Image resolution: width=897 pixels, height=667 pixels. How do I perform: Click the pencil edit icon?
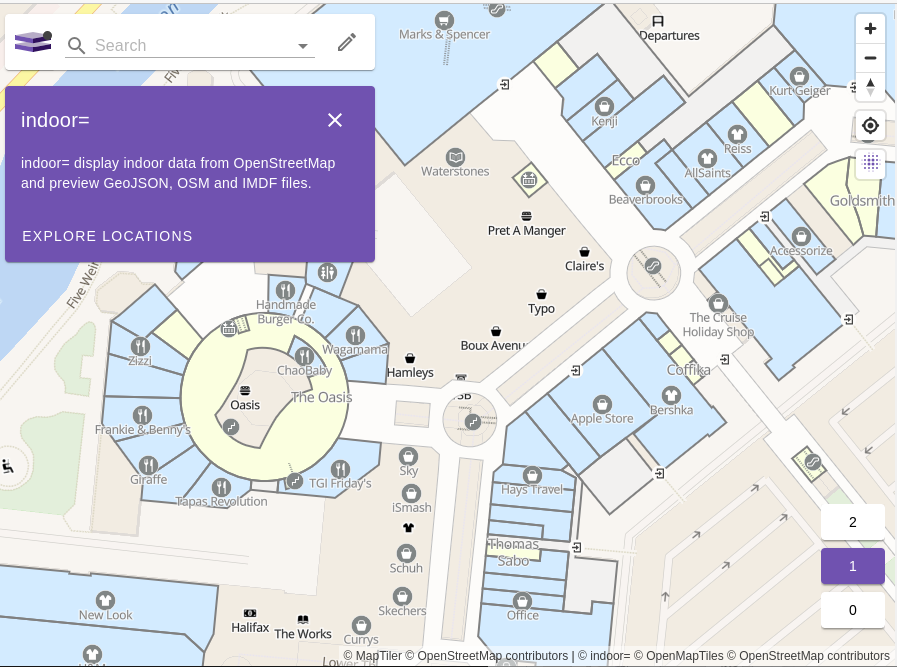[347, 42]
